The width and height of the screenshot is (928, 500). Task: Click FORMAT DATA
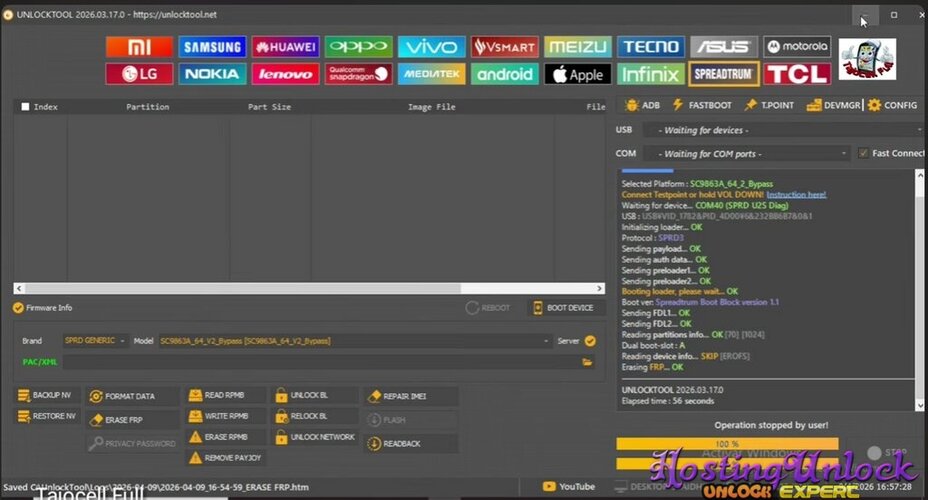coord(133,396)
